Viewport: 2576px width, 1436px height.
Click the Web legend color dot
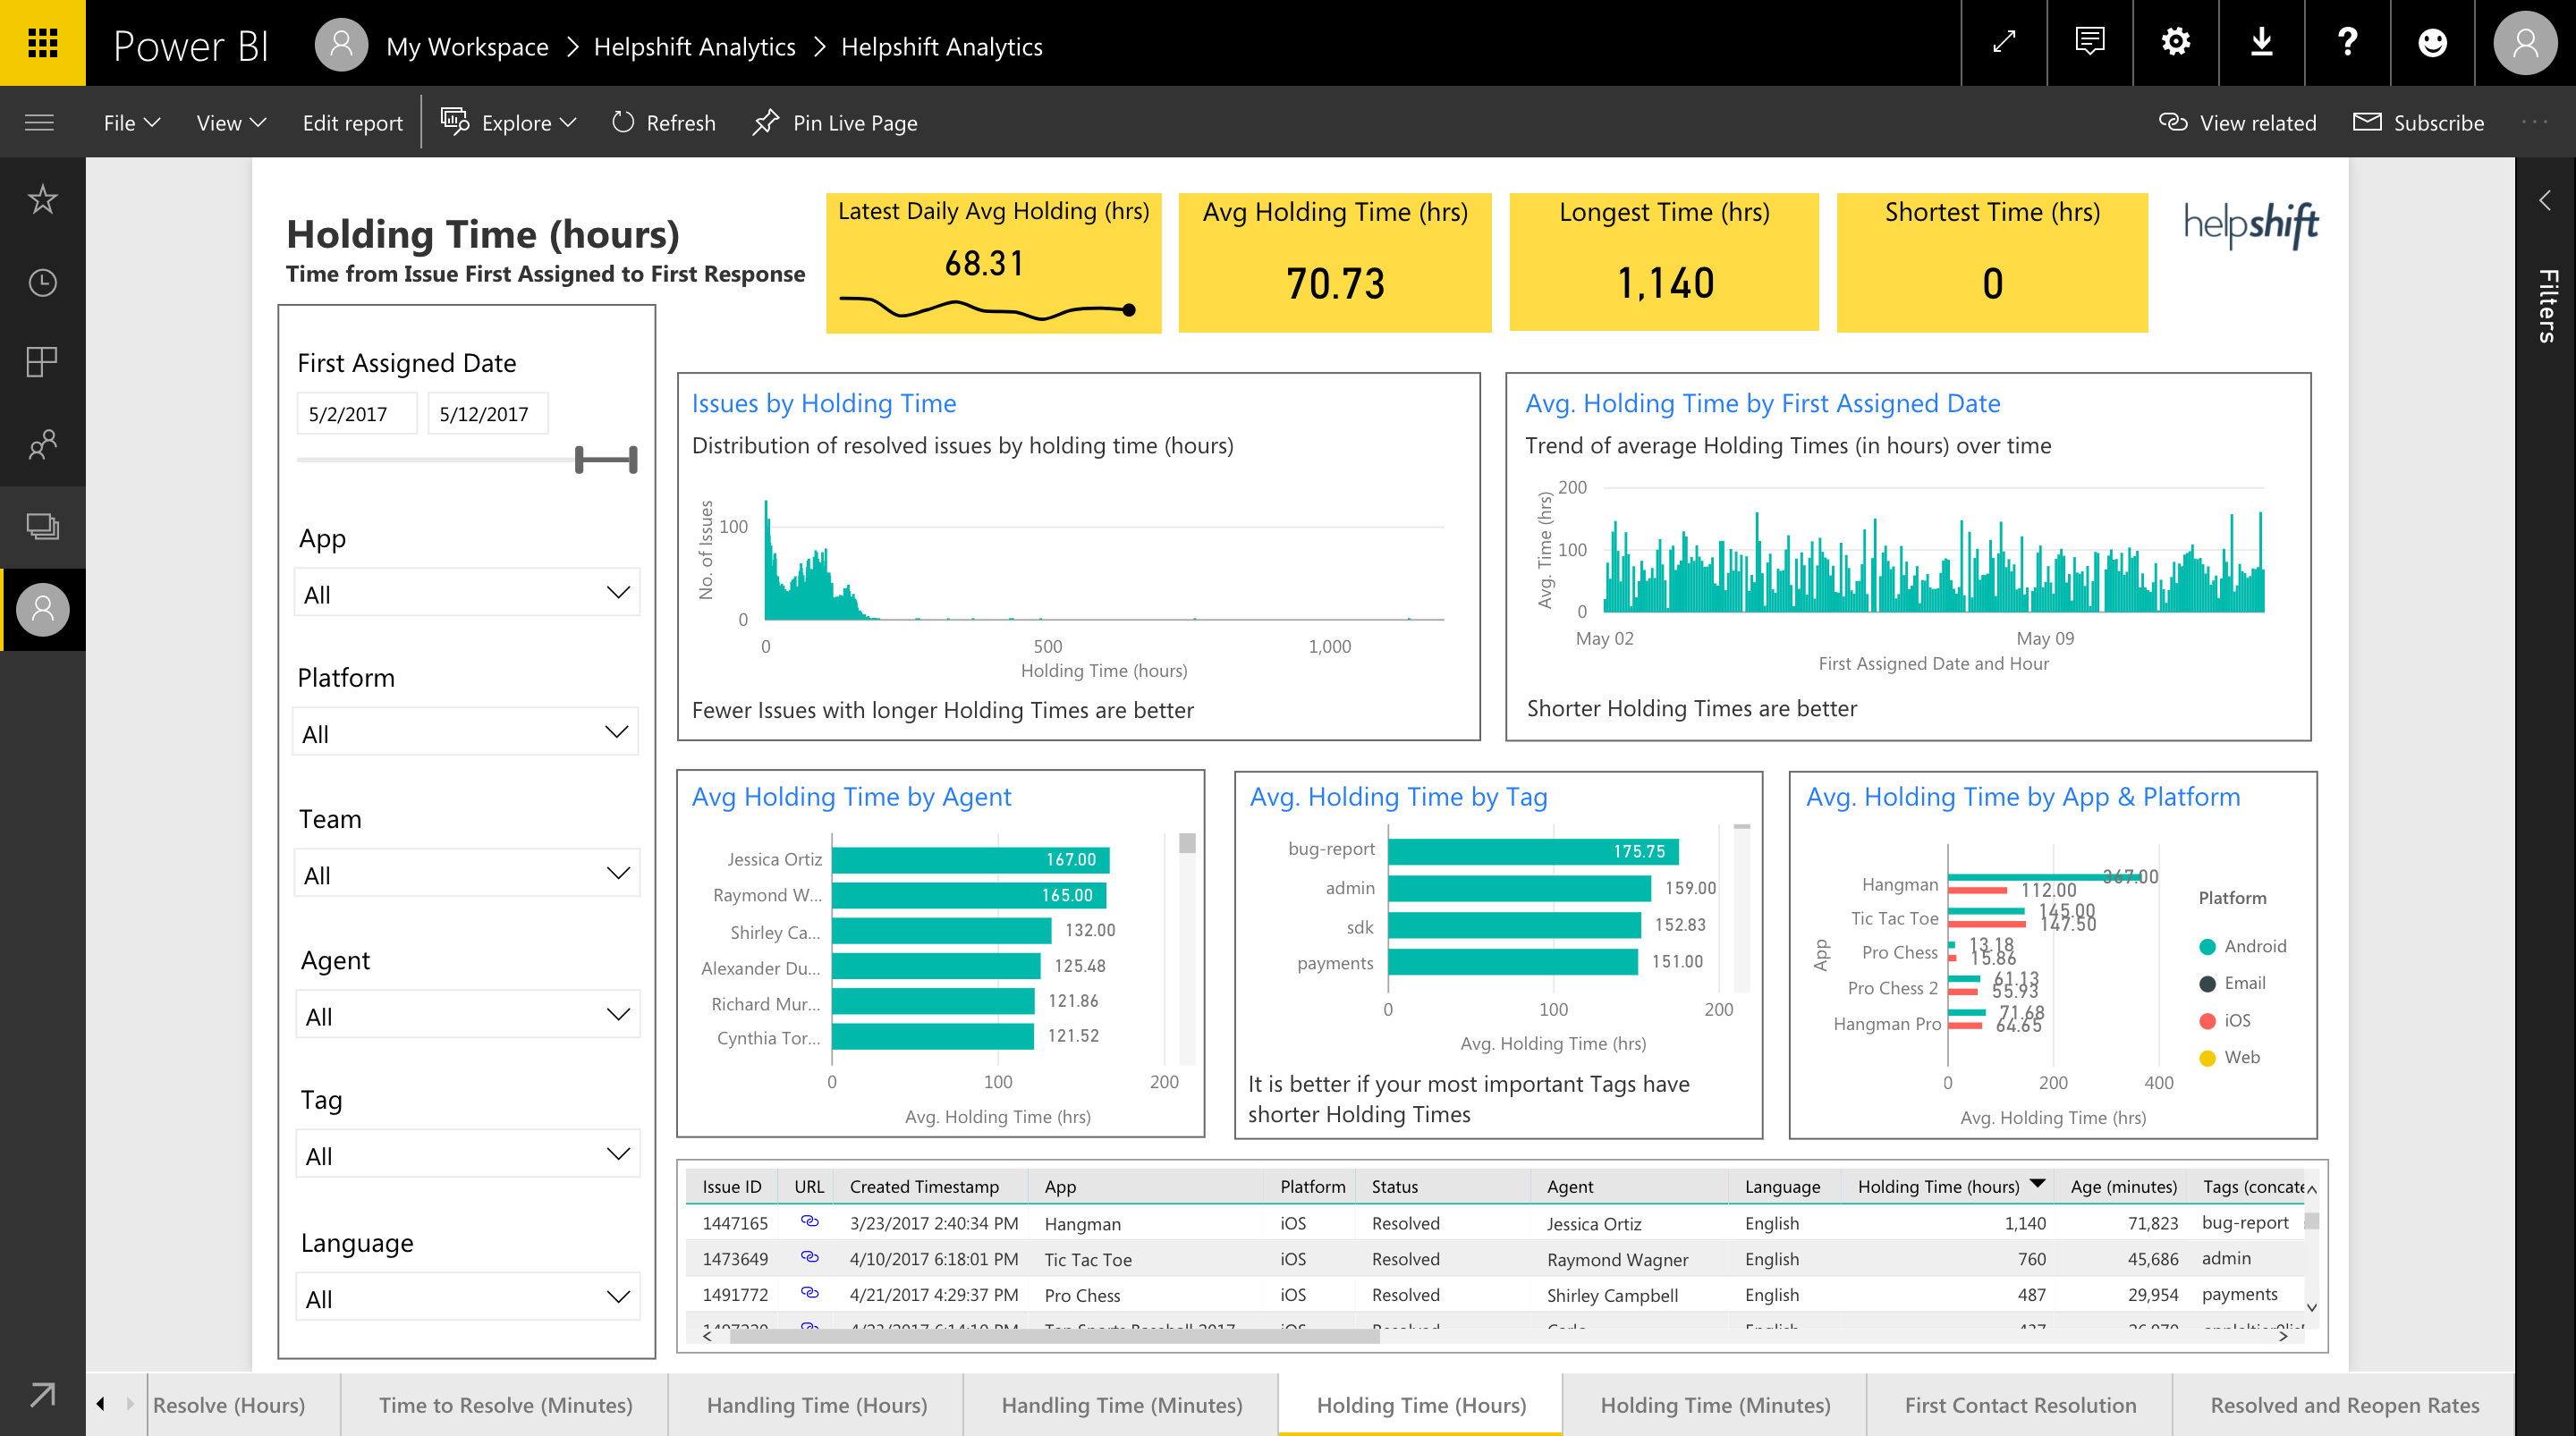2207,1057
